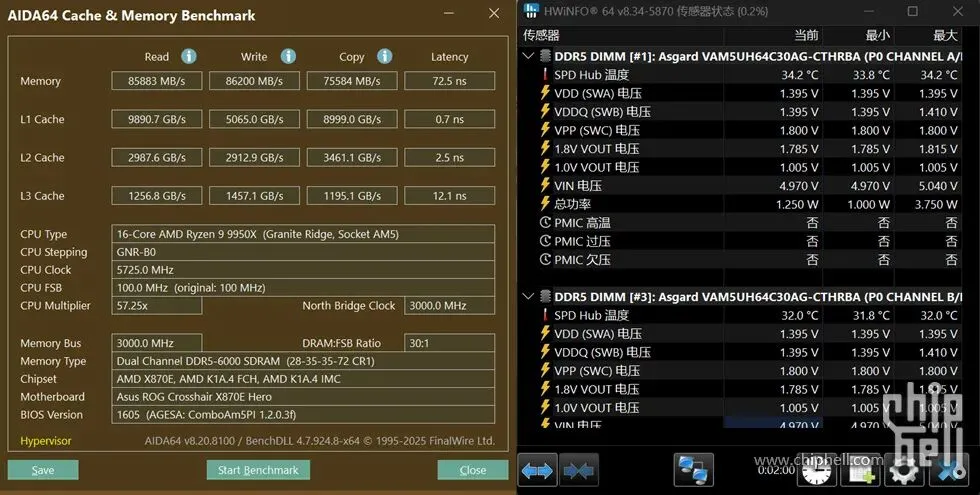The image size is (980, 495).
Task: Click lightning icon beside DIMM #1 VIN 电压
Action: point(545,186)
